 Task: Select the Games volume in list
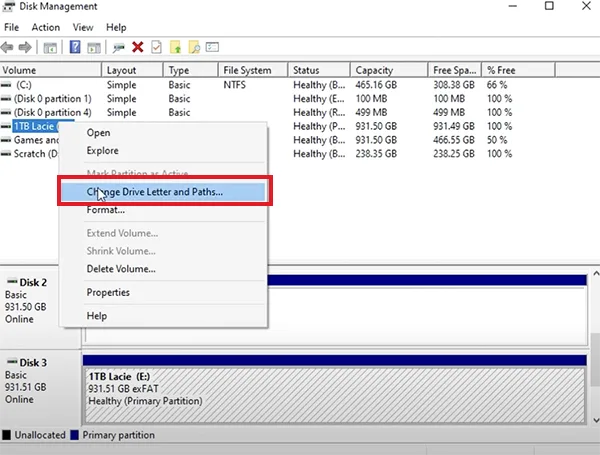click(36, 140)
